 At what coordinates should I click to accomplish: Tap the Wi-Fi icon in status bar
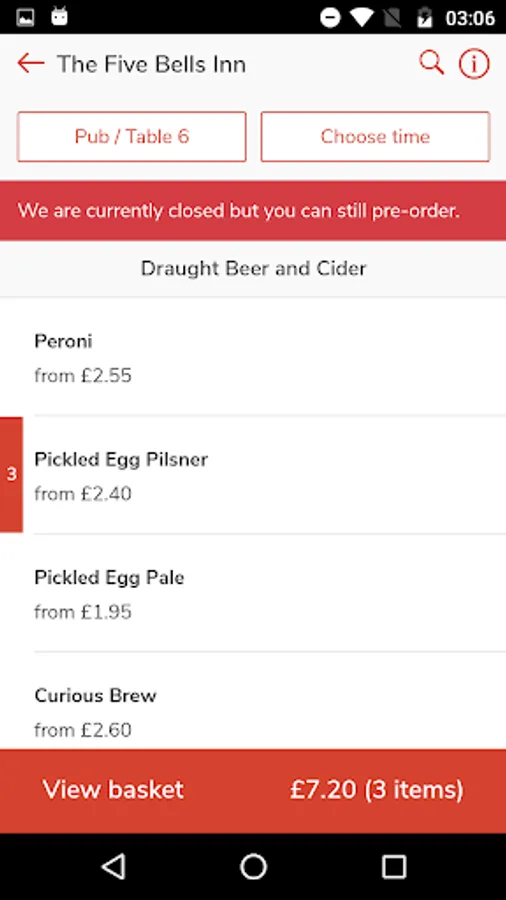point(361,18)
